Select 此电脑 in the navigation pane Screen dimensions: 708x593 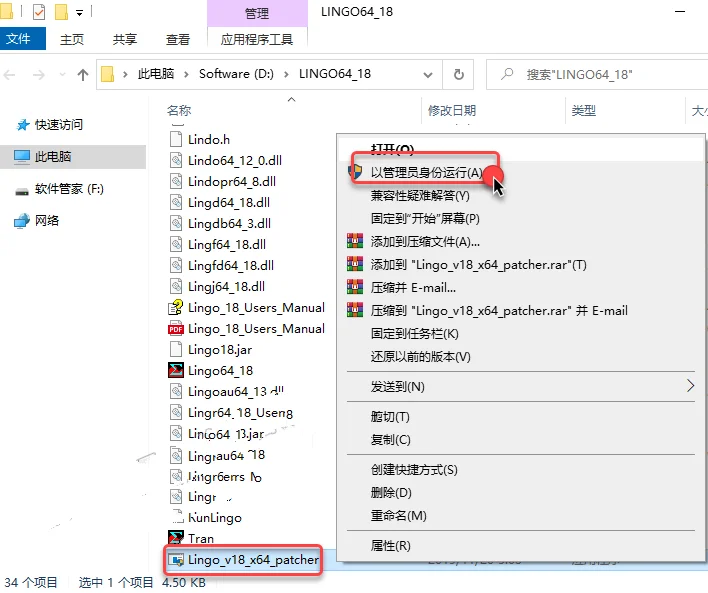click(72, 157)
